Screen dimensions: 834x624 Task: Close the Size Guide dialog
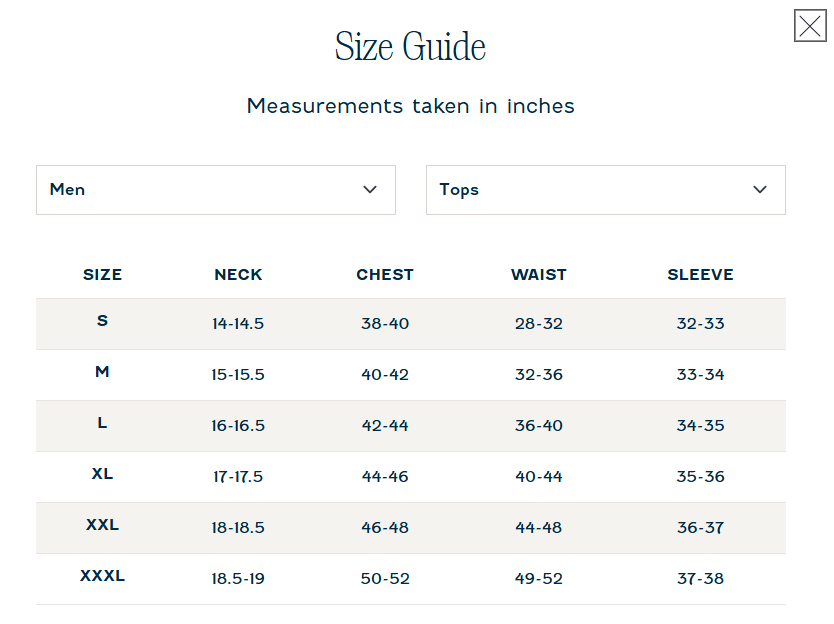(x=810, y=26)
